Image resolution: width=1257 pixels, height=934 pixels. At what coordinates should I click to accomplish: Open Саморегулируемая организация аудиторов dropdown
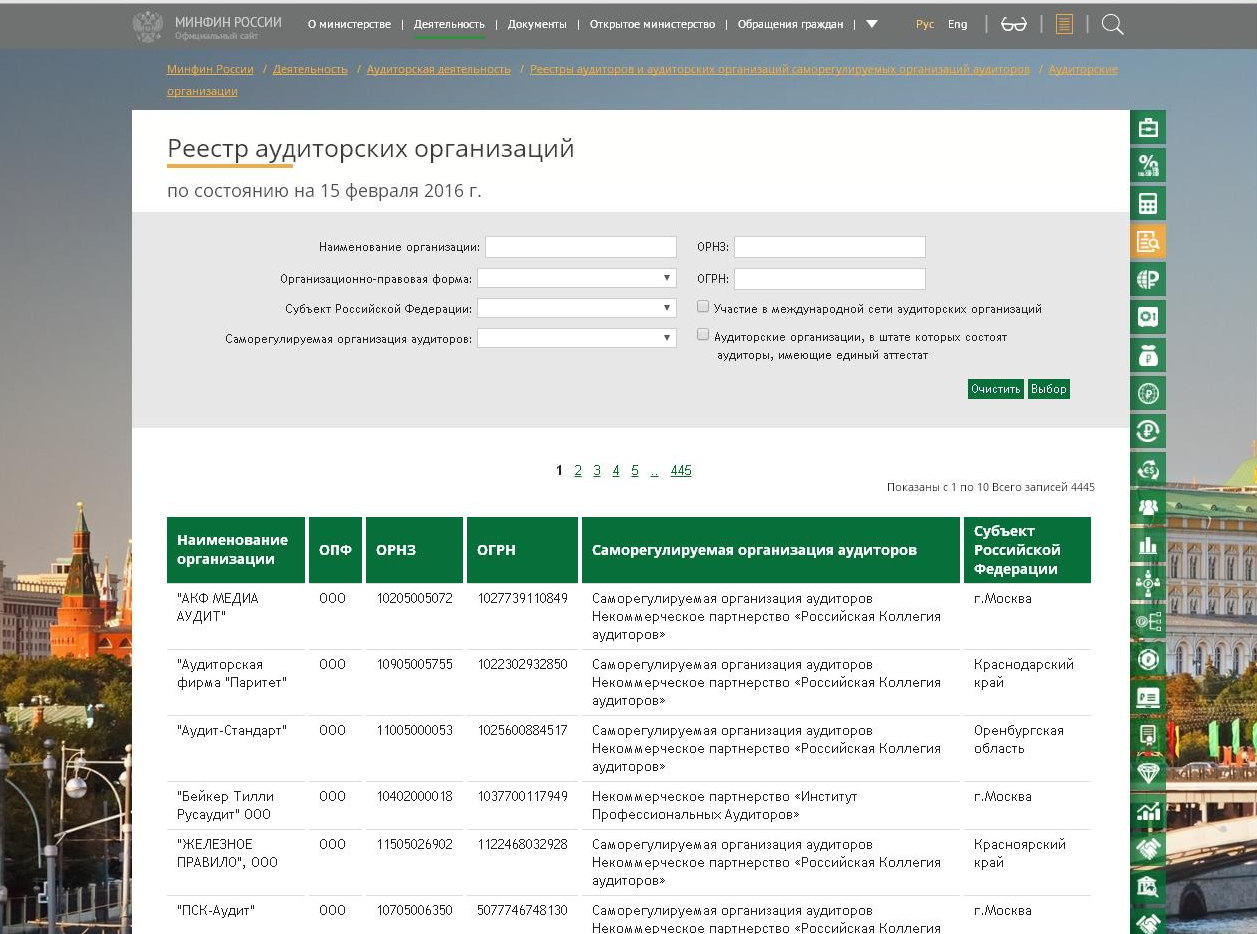point(577,338)
